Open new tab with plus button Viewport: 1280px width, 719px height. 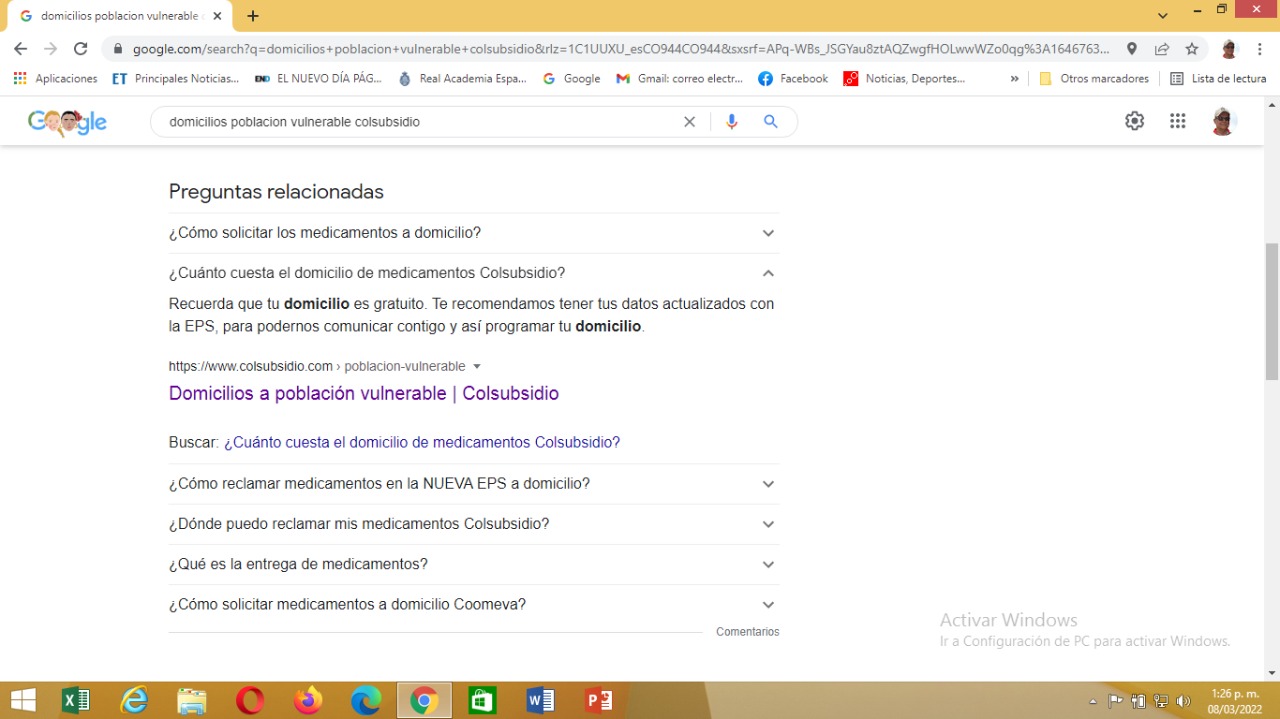[253, 16]
